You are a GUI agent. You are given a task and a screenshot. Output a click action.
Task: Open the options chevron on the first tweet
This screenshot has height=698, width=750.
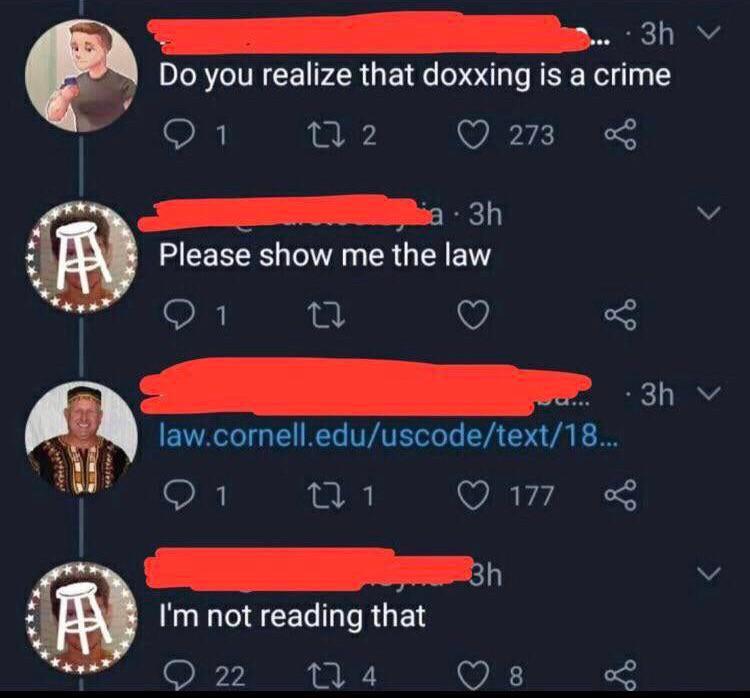point(708,33)
